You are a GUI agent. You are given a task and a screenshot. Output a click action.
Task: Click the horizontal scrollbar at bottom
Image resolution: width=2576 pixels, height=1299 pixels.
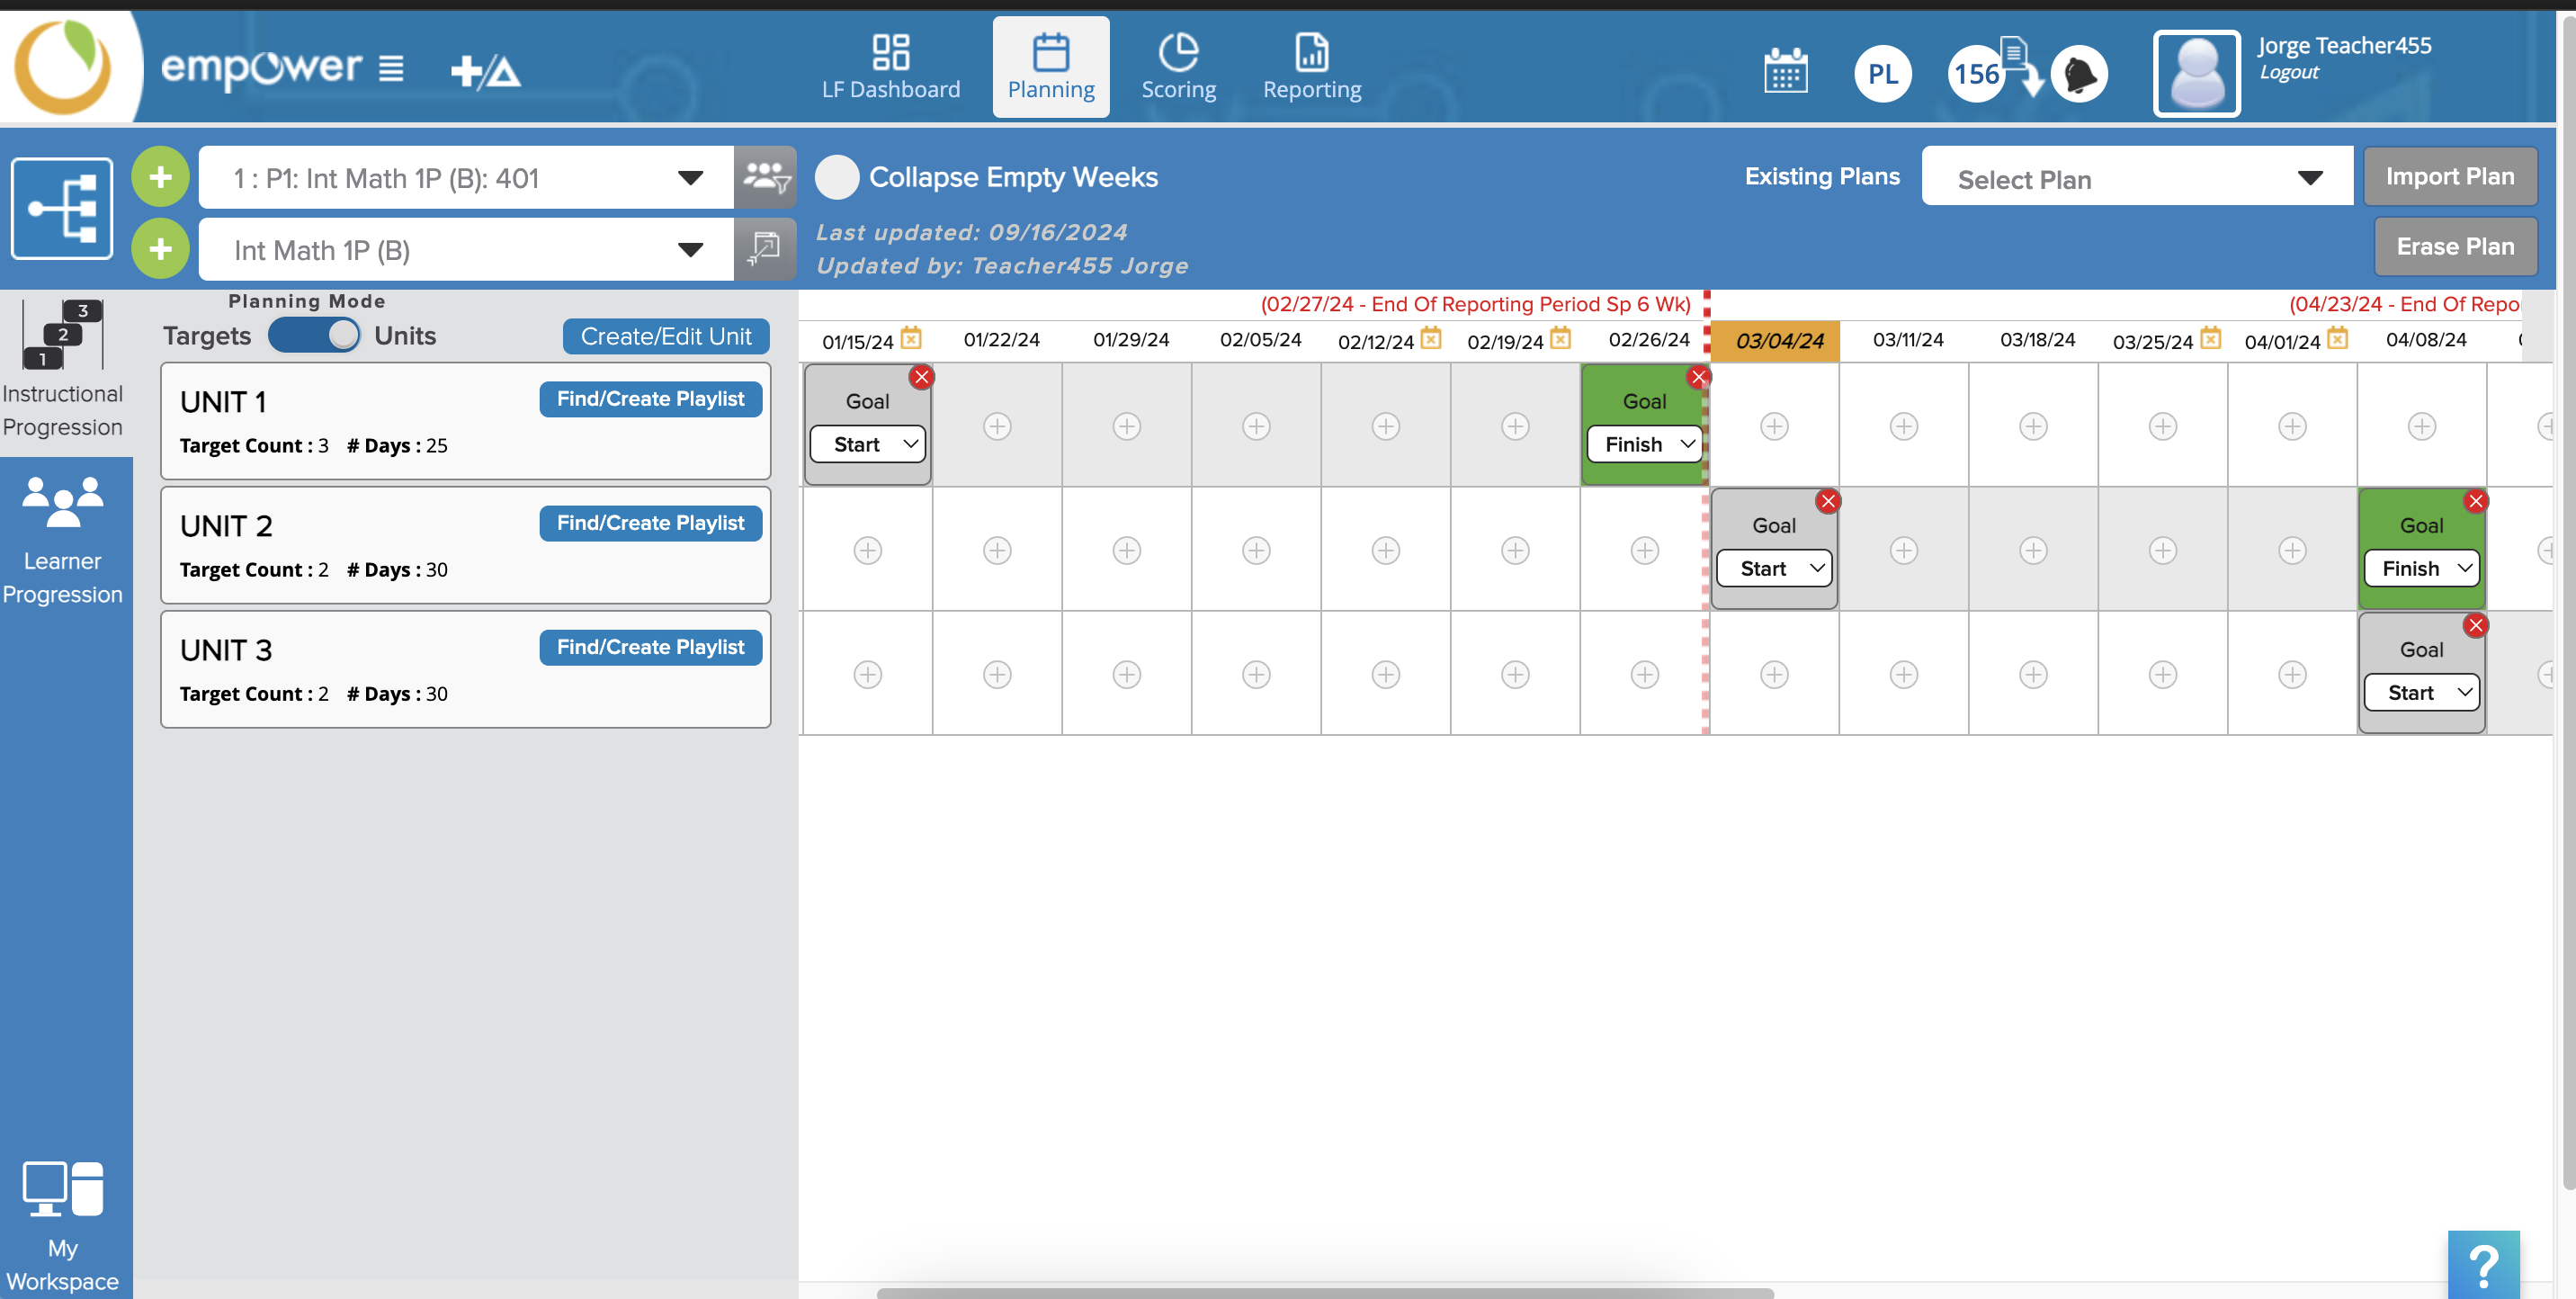pyautogui.click(x=1324, y=1292)
